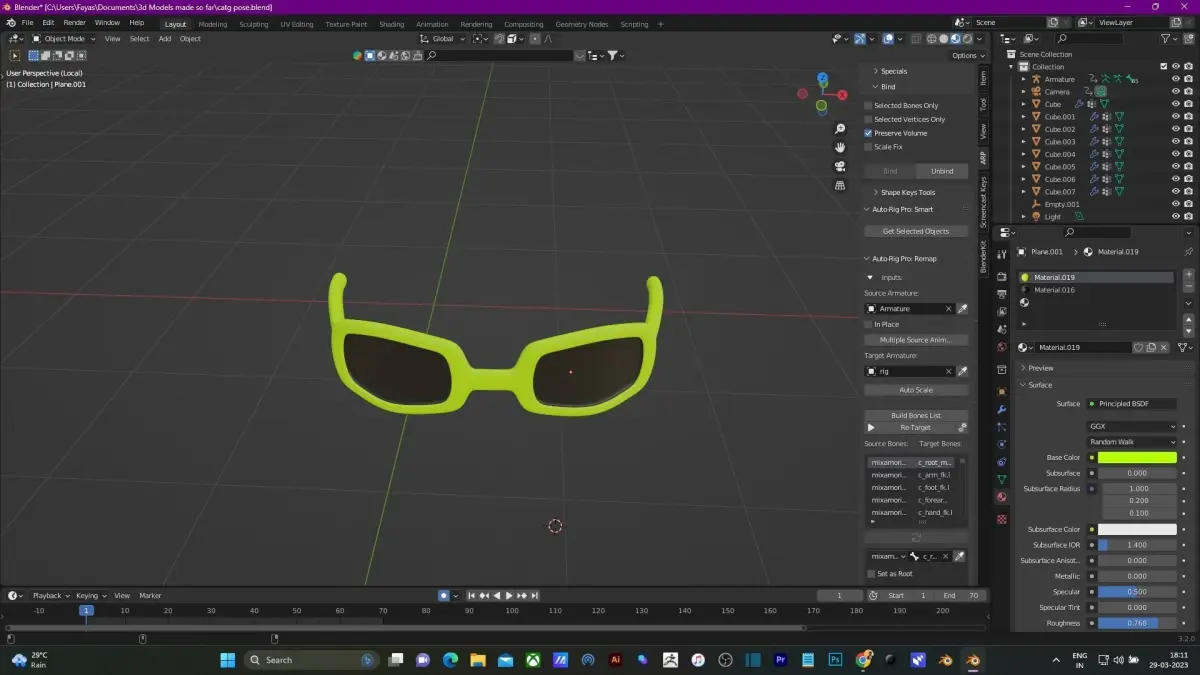Screen dimensions: 1200x675
Task: Switch to Sculpting workspace tab
Action: click(x=253, y=24)
